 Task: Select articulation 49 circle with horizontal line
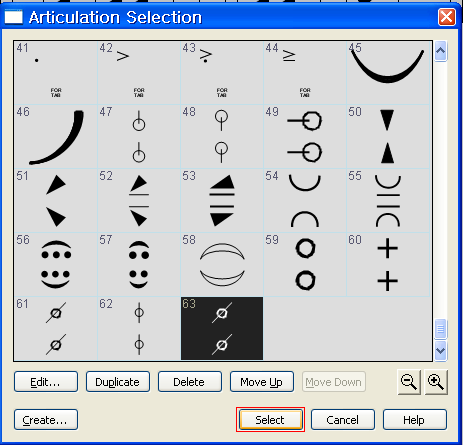tap(305, 136)
